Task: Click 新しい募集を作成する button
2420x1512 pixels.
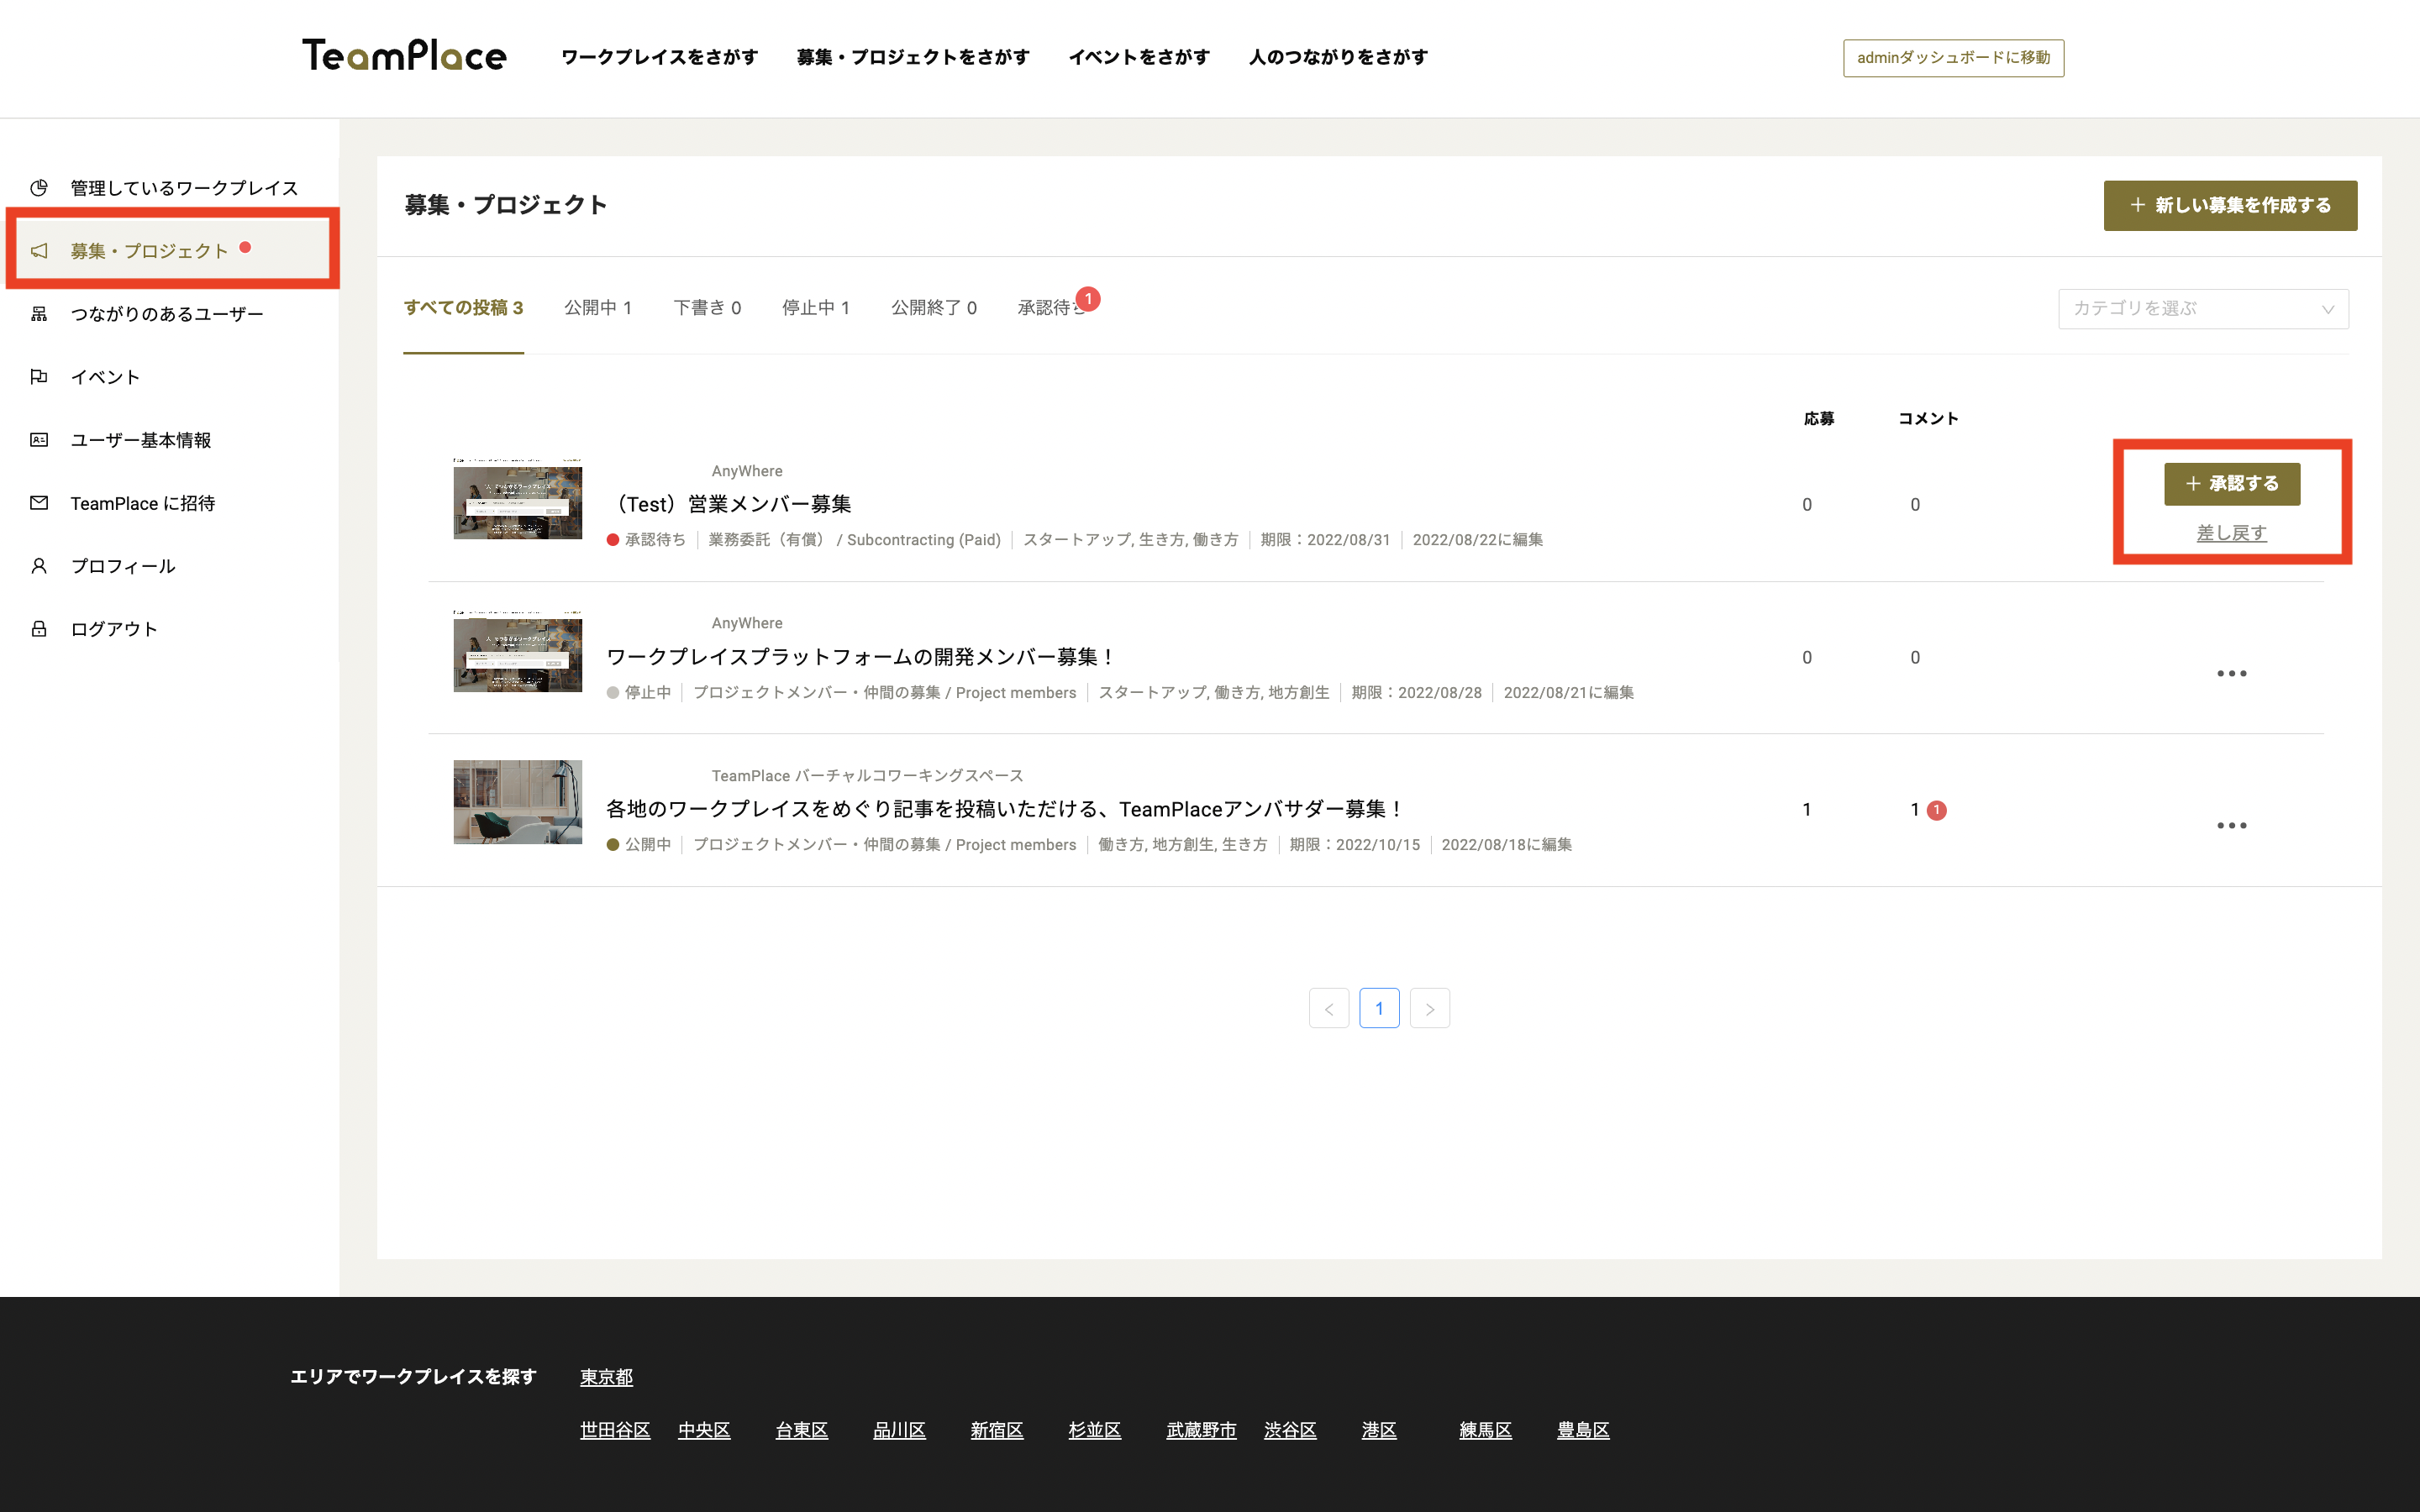Action: coord(2230,206)
